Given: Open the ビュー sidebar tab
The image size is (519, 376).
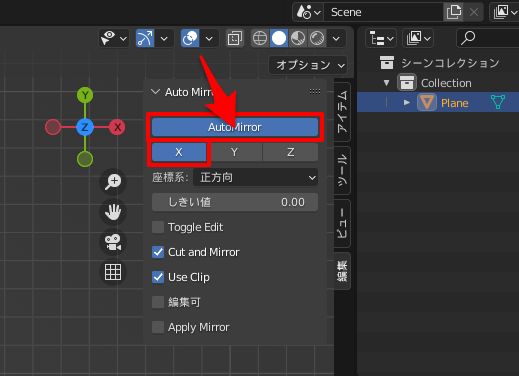Looking at the screenshot, I should click(342, 223).
